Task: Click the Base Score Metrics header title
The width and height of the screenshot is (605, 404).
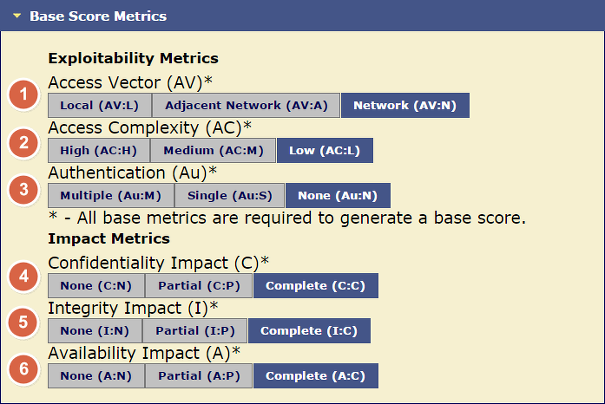Action: [98, 16]
